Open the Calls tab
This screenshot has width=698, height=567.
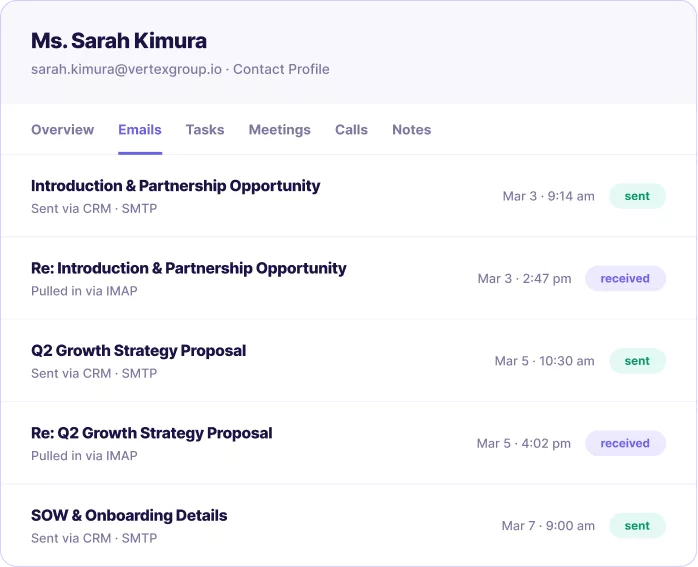tap(351, 130)
